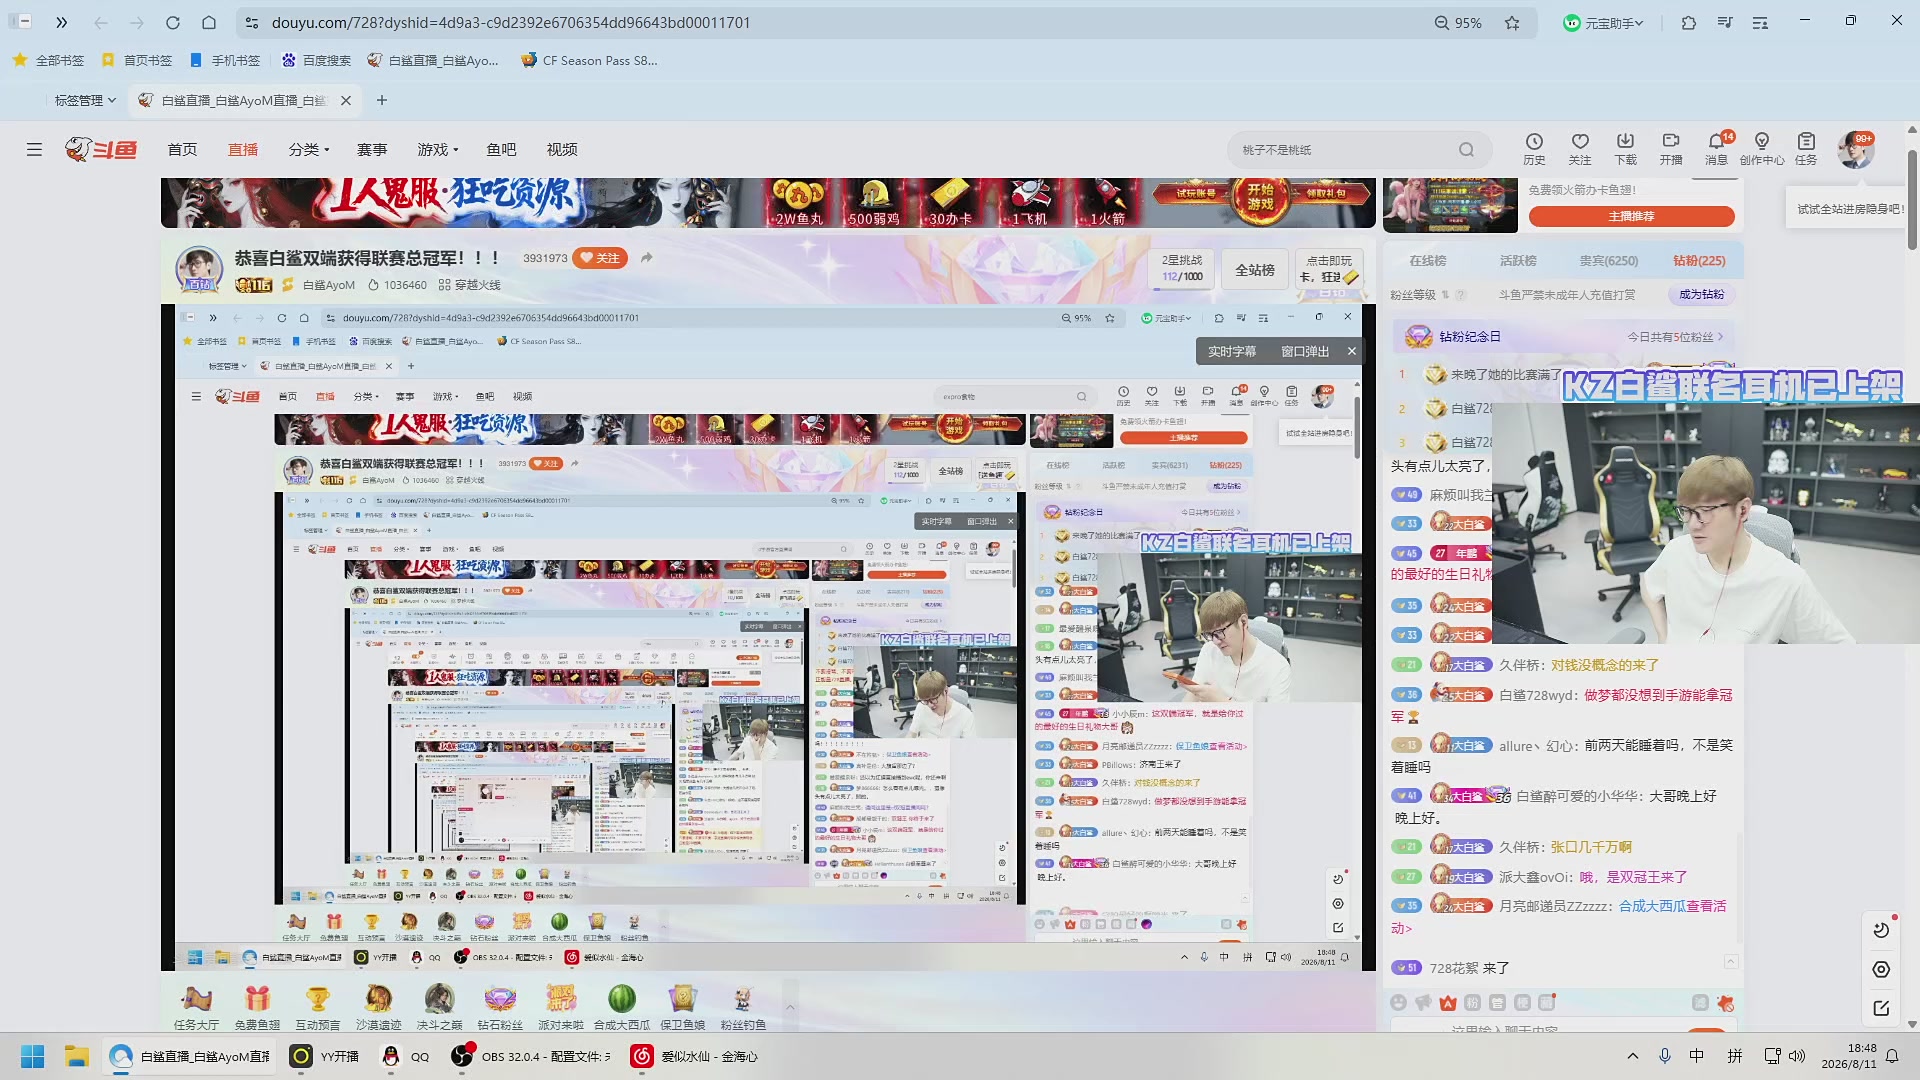Switch to the 钻粉(225) tab

click(x=1699, y=261)
